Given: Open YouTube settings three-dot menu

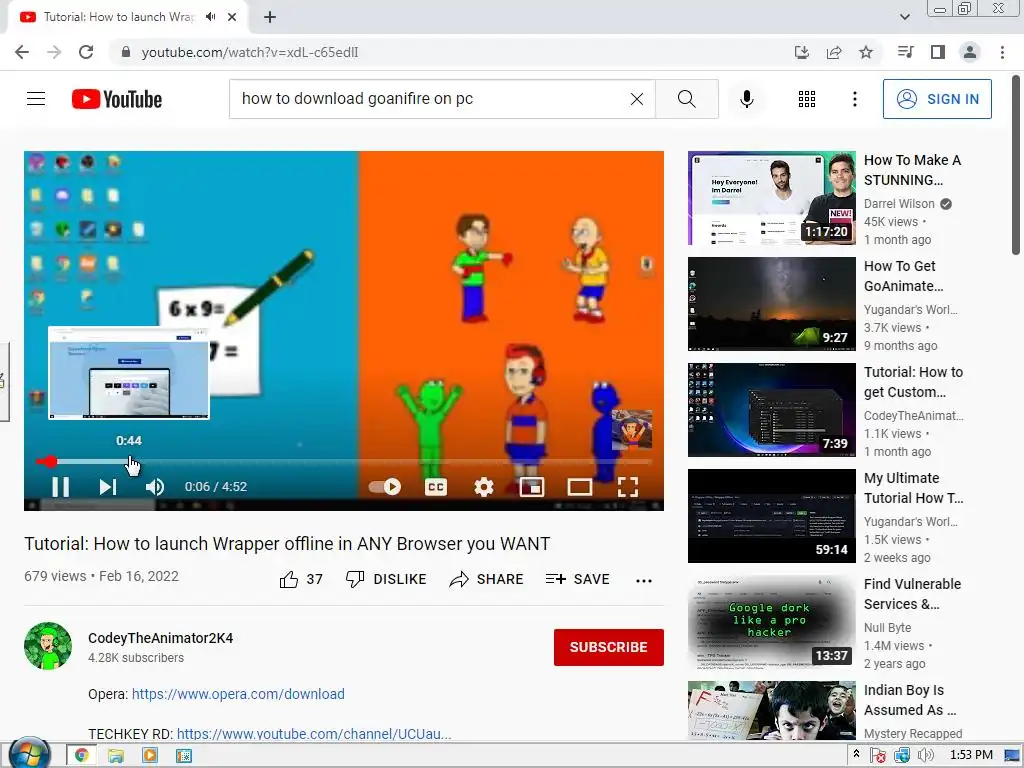Looking at the screenshot, I should 854,99.
